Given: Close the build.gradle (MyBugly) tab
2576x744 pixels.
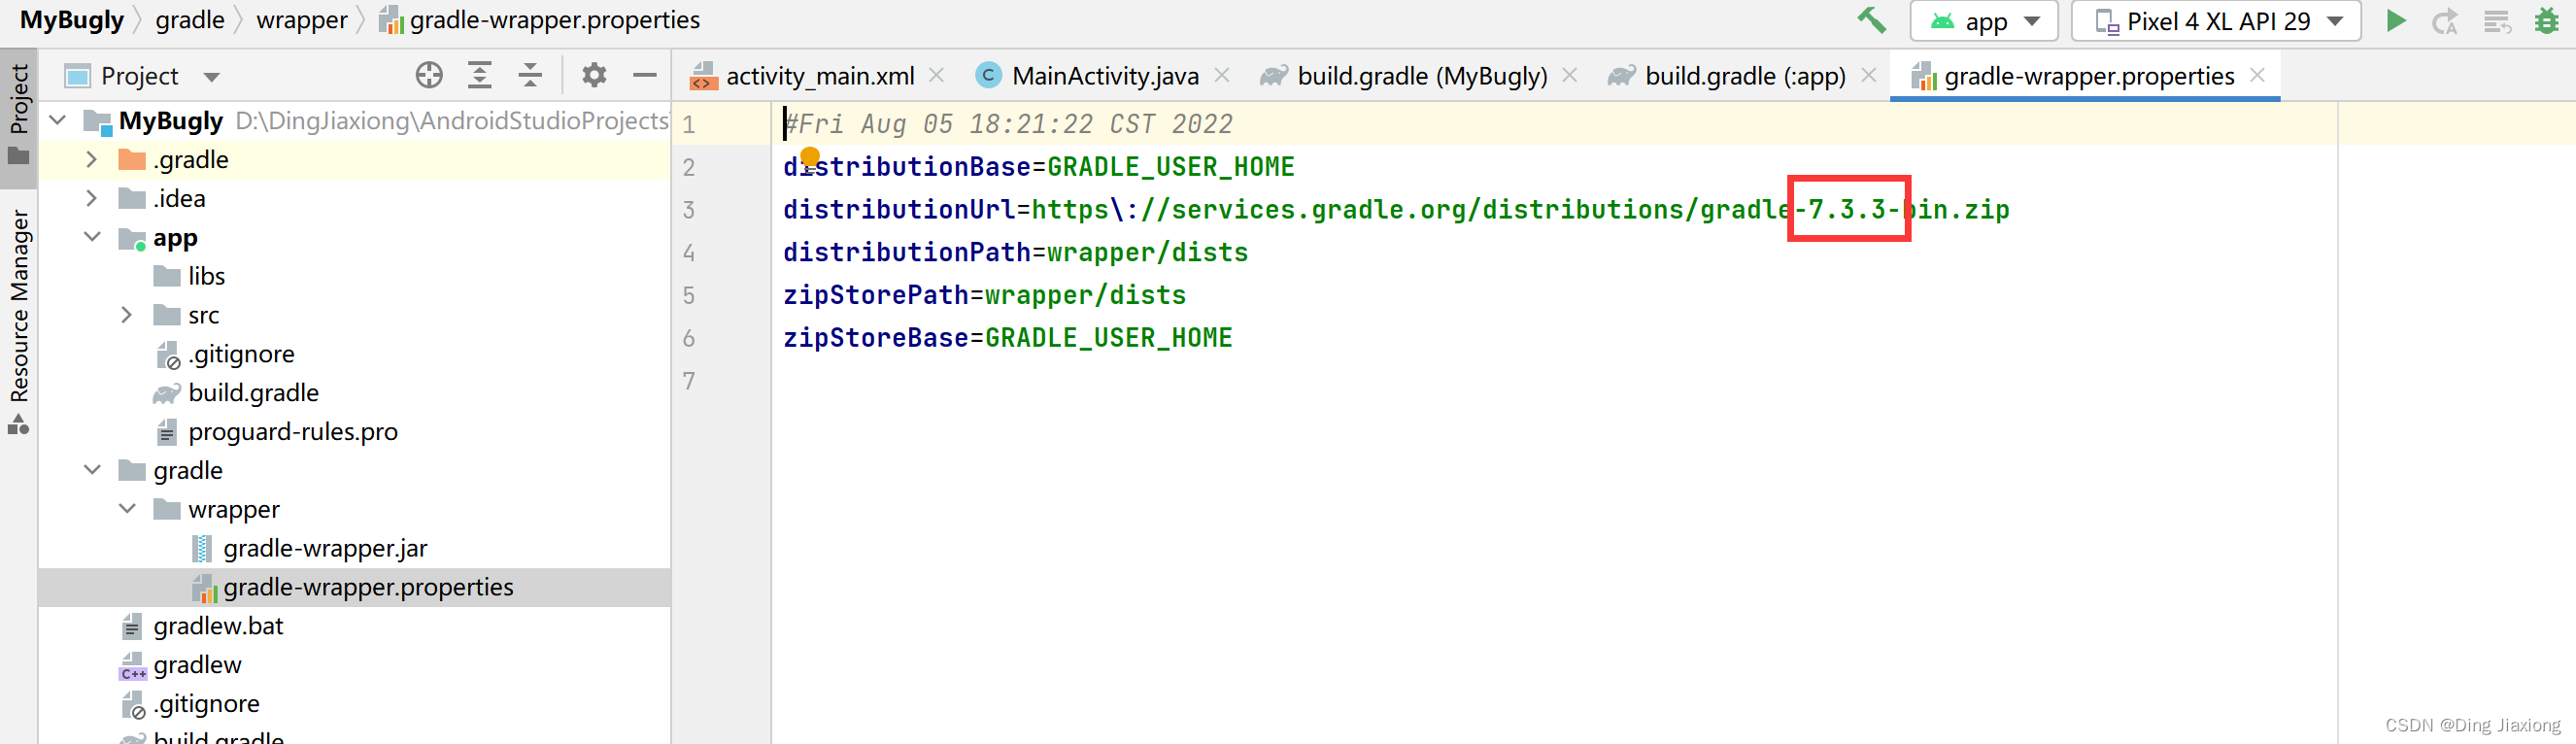Looking at the screenshot, I should pyautogui.click(x=1569, y=75).
